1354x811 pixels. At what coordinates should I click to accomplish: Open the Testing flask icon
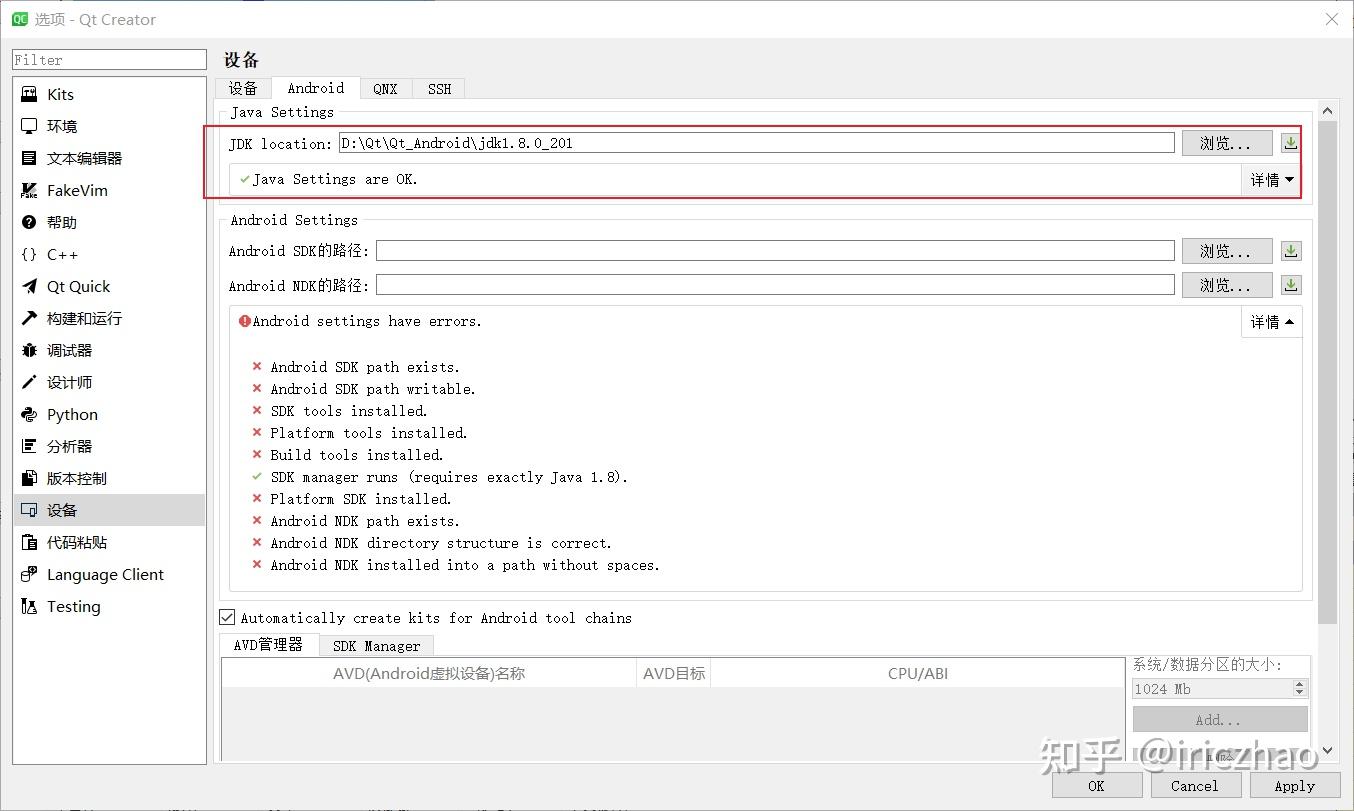(29, 606)
